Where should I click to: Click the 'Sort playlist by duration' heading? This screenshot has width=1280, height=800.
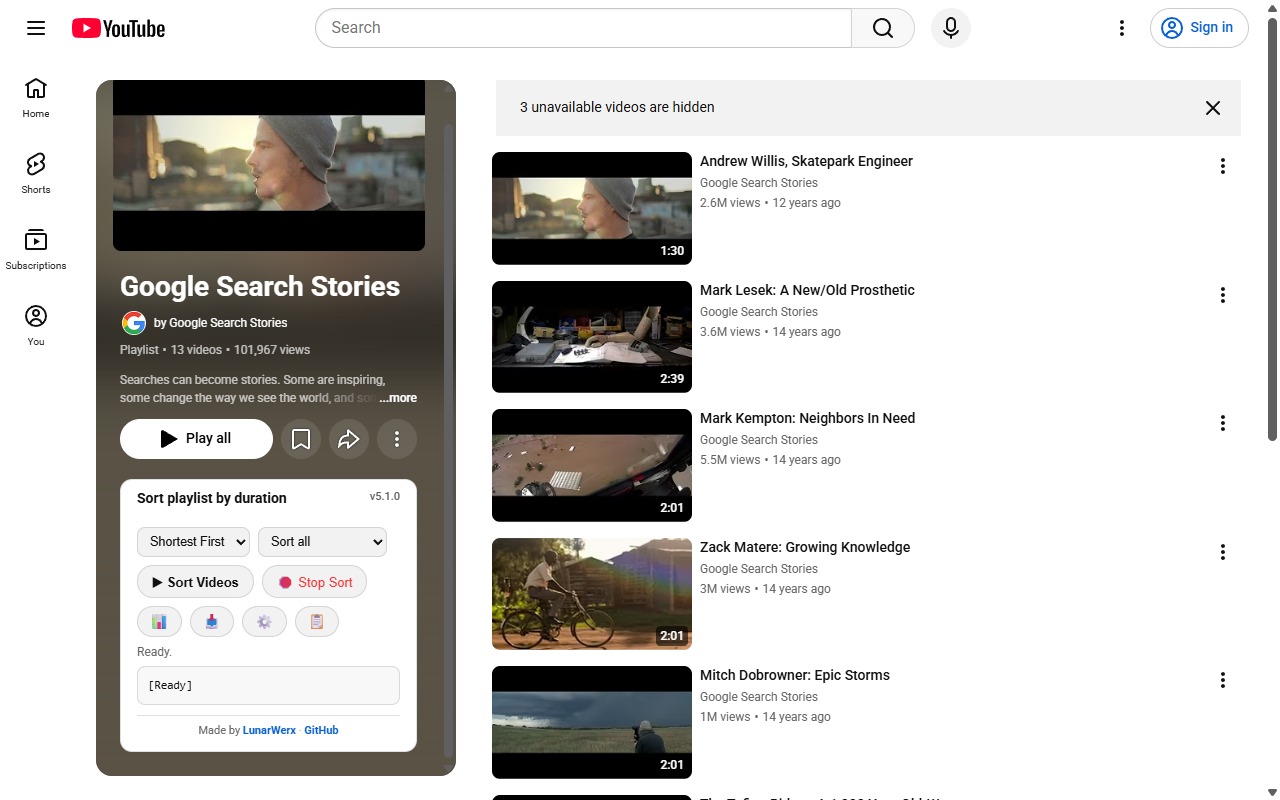click(x=212, y=498)
